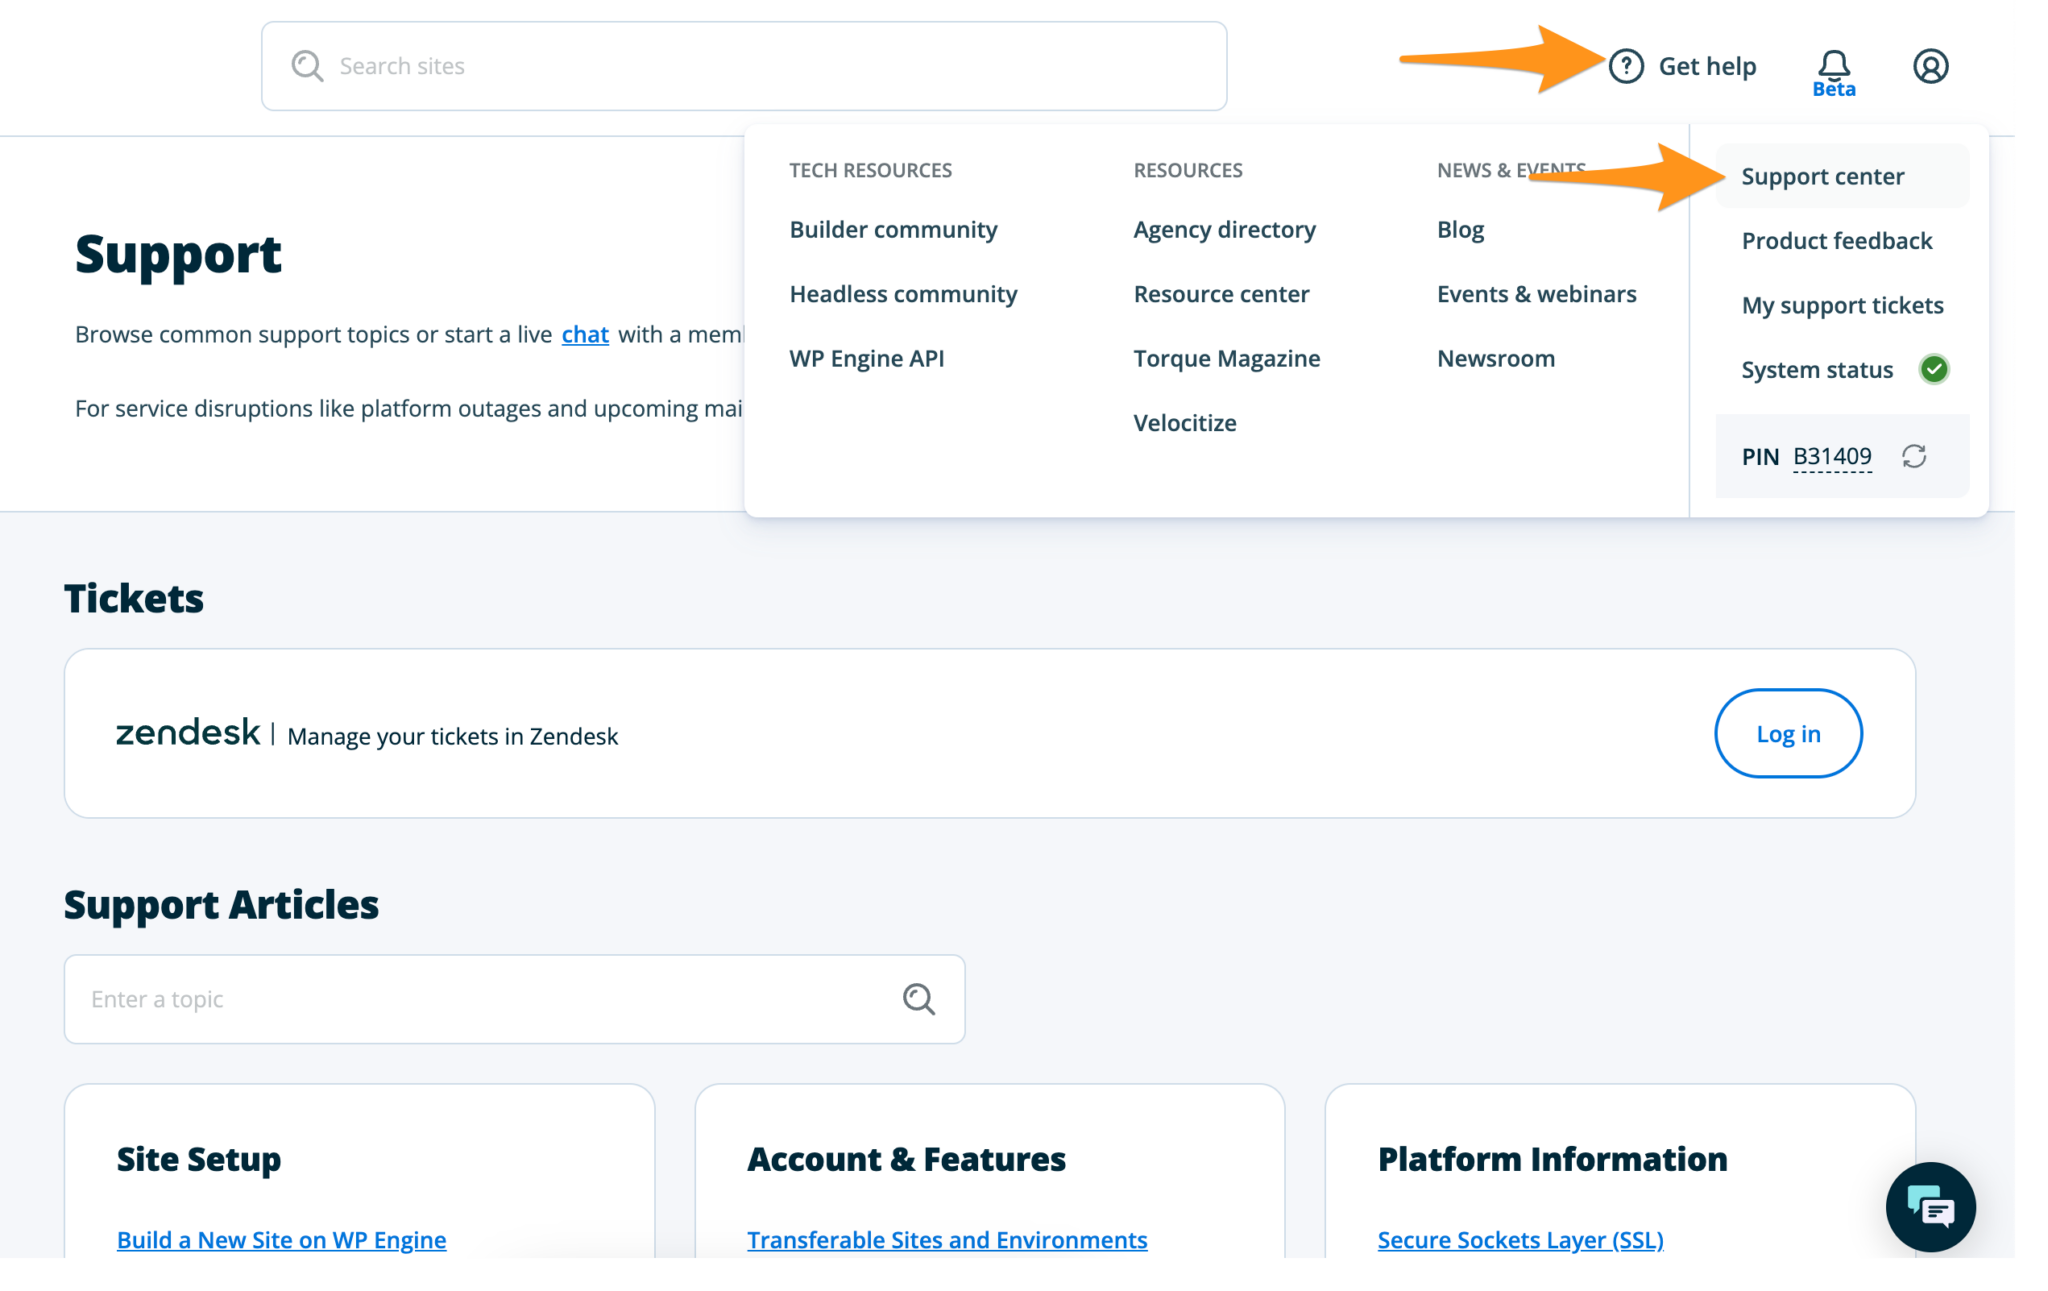Select Support center in the menu
Viewport: 2048px width, 1291px height.
coord(1822,176)
